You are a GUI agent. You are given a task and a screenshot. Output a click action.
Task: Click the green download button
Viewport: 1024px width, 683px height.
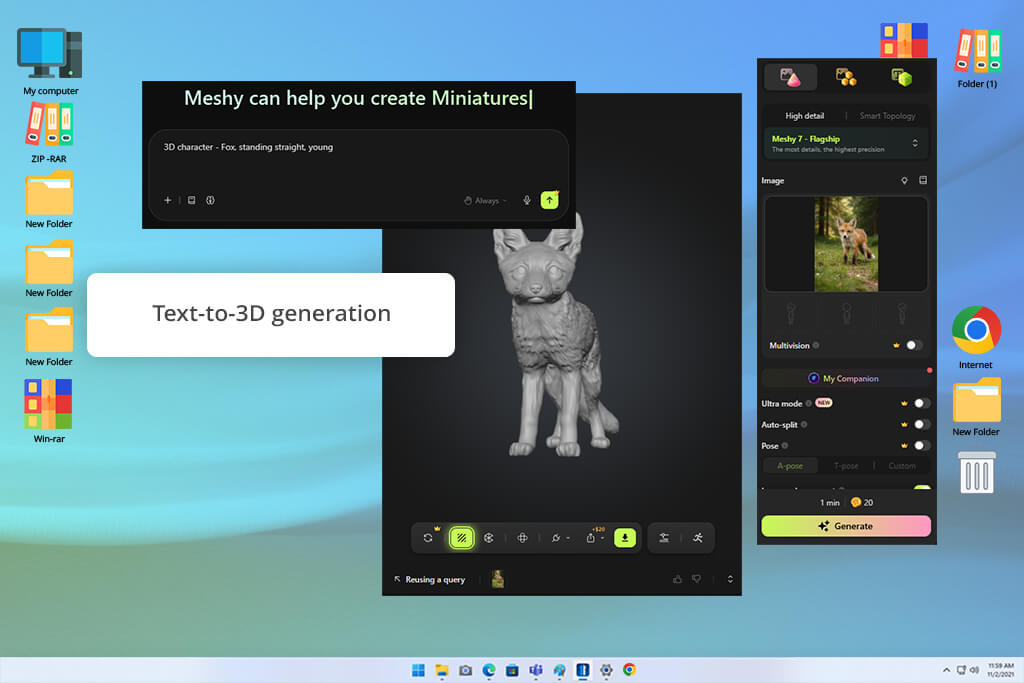625,538
